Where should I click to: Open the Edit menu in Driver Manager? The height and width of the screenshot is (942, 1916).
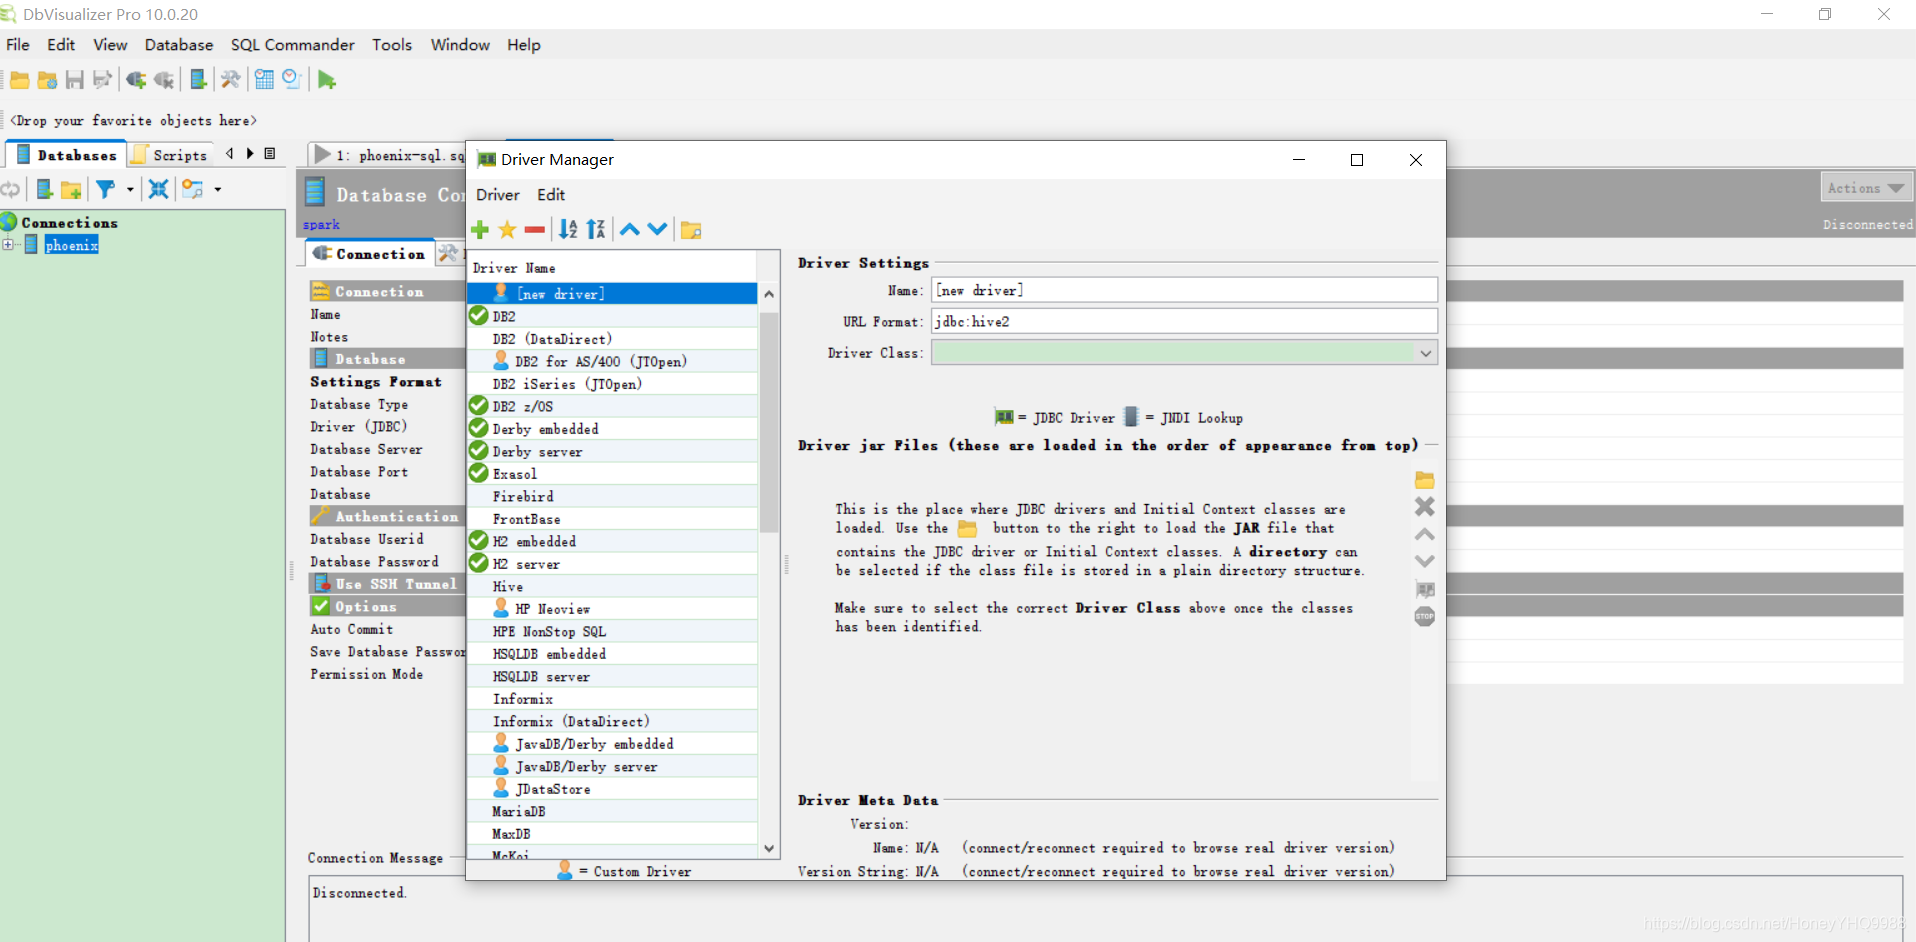551,195
